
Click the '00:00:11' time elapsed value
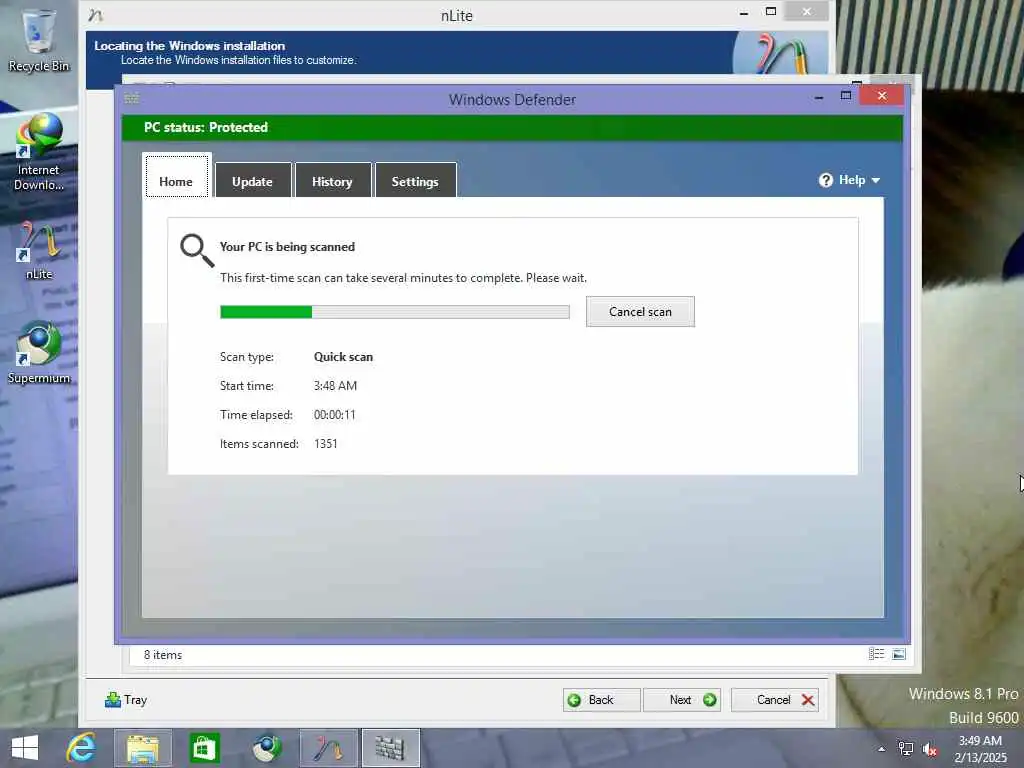tap(334, 415)
